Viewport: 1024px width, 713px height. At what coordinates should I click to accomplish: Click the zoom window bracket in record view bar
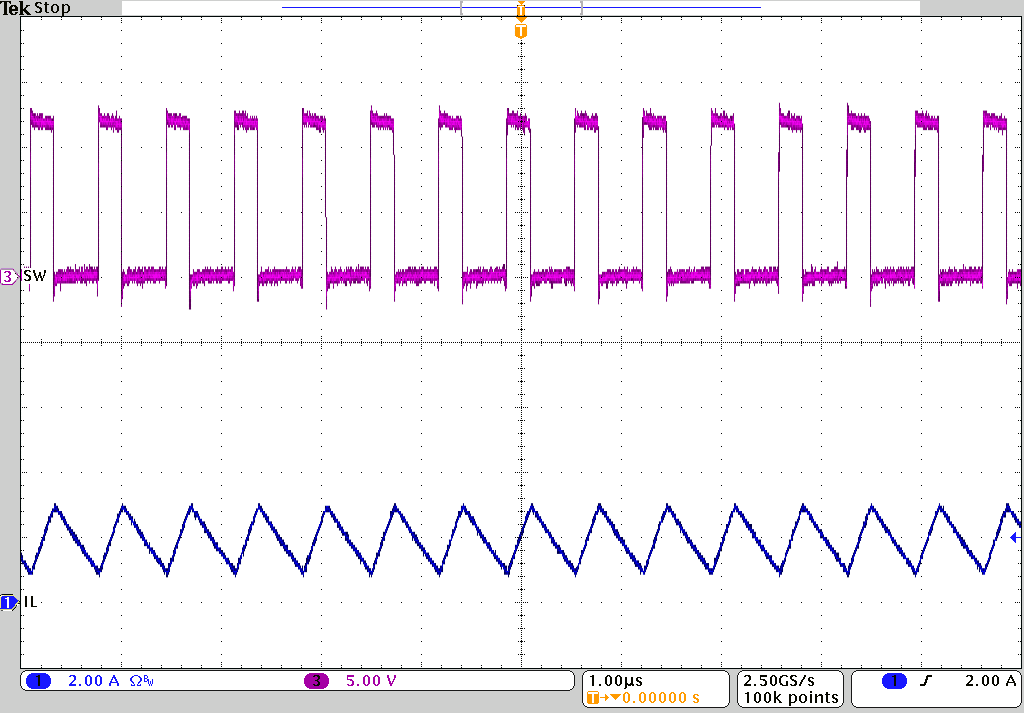[461, 8]
